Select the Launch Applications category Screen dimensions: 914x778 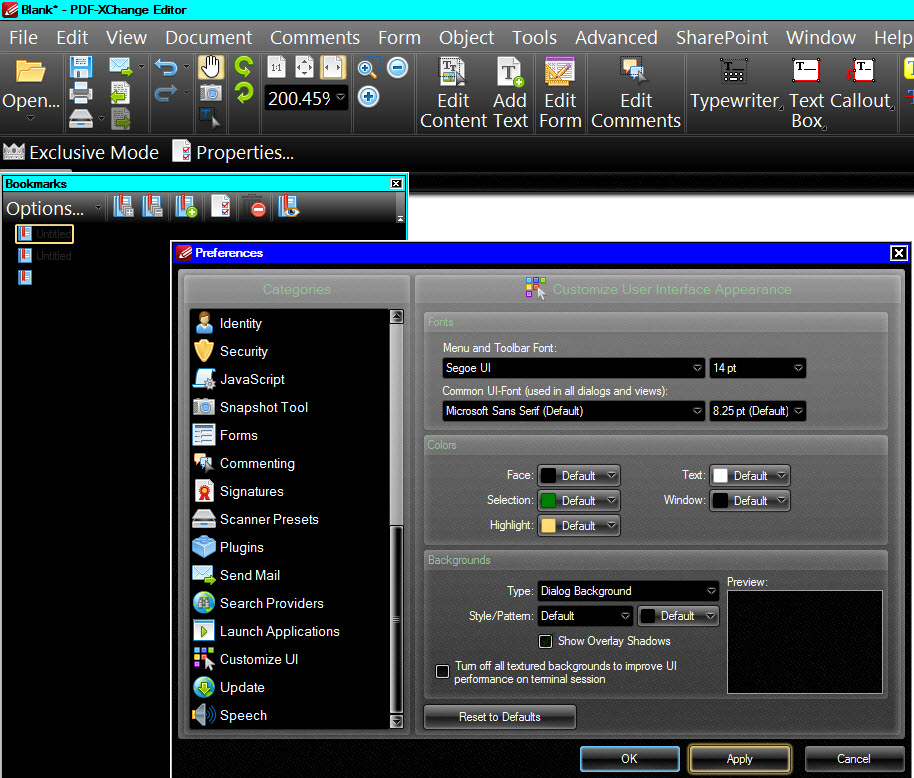tap(290, 631)
